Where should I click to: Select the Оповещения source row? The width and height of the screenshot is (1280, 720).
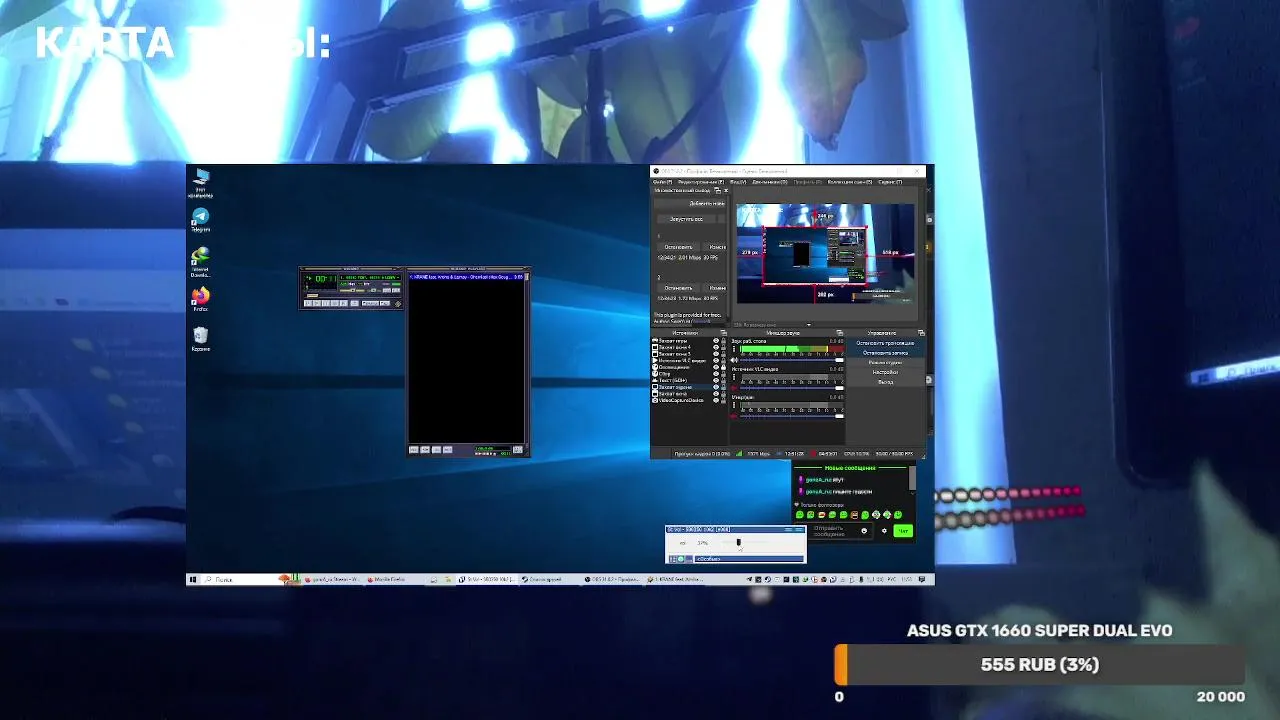tap(690, 367)
